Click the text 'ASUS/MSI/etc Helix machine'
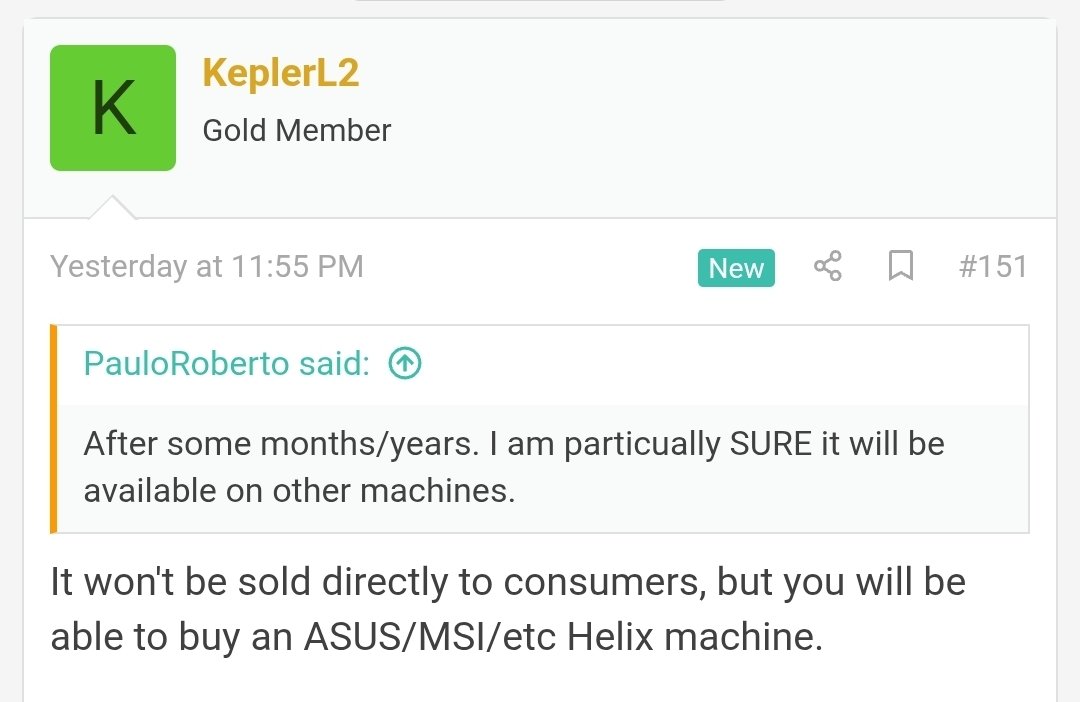 coord(564,636)
